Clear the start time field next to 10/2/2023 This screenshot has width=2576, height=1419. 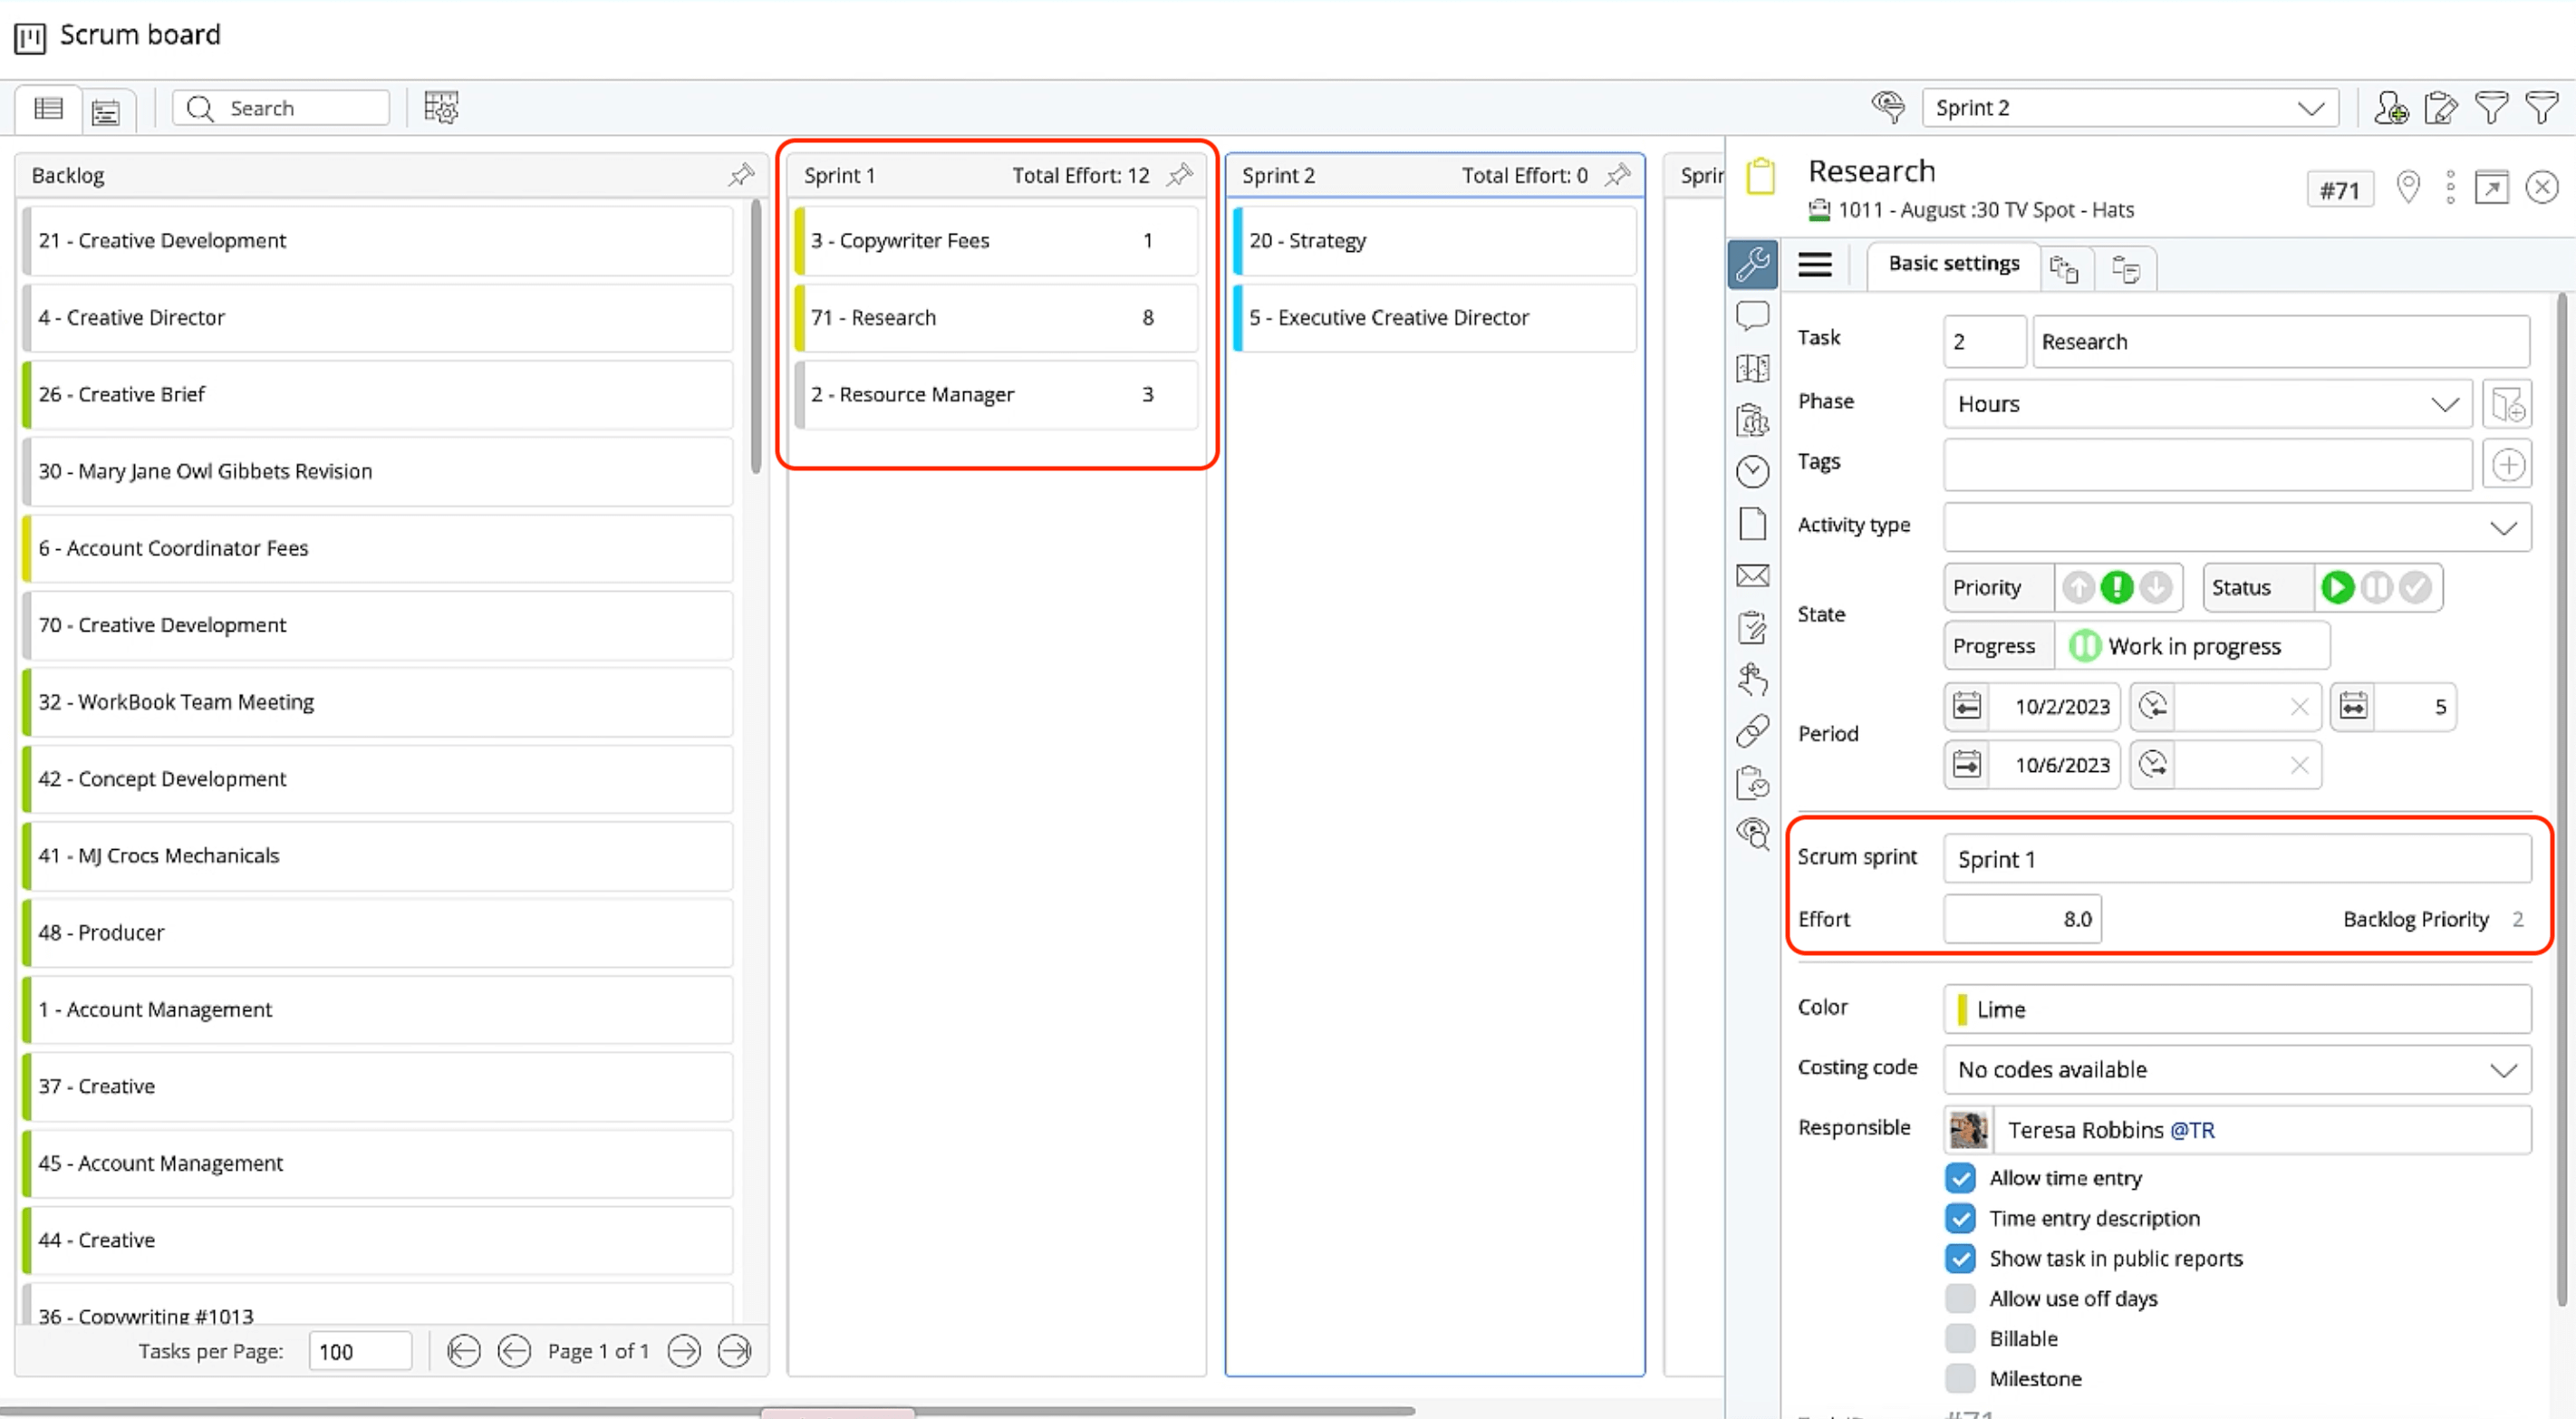point(2299,707)
